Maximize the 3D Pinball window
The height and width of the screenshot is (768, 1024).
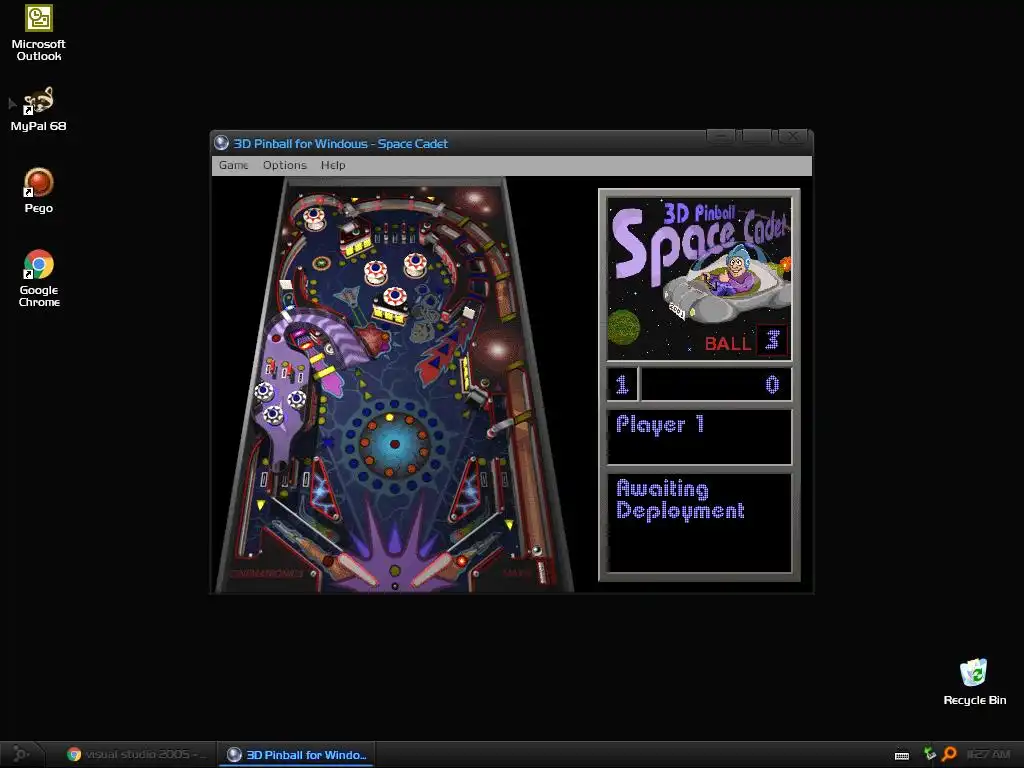pos(756,136)
